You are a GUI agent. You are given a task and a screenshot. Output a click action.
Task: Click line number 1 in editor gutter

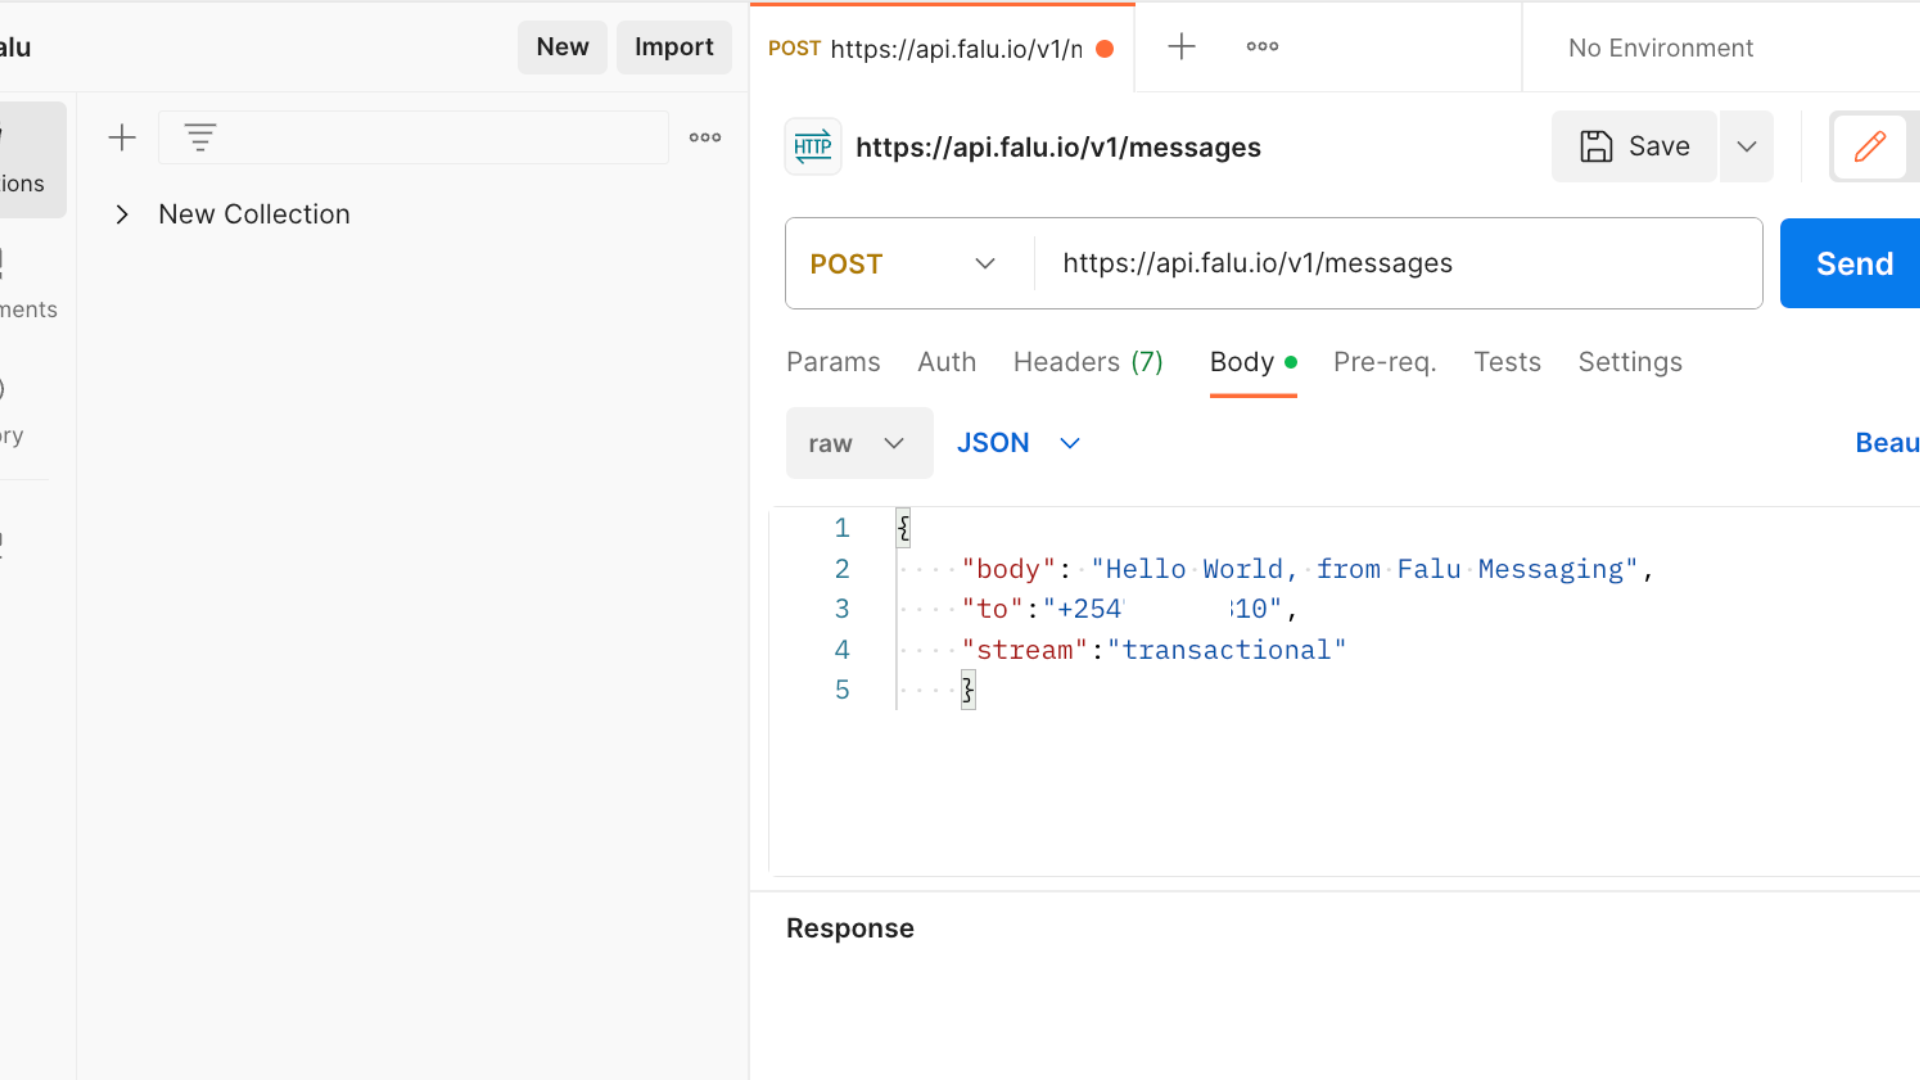point(842,528)
